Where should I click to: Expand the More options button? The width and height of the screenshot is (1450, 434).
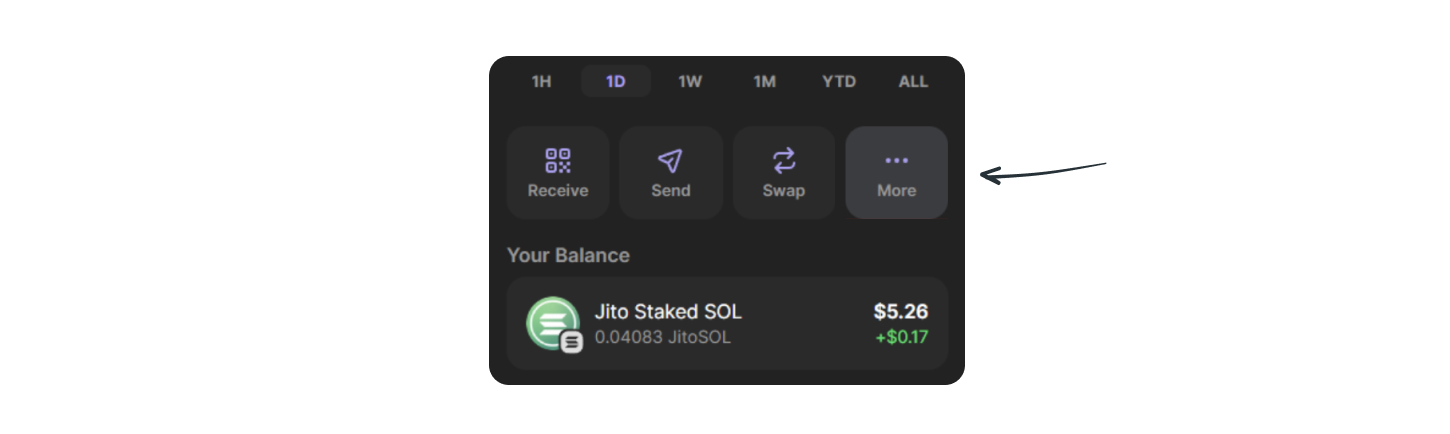click(x=897, y=173)
